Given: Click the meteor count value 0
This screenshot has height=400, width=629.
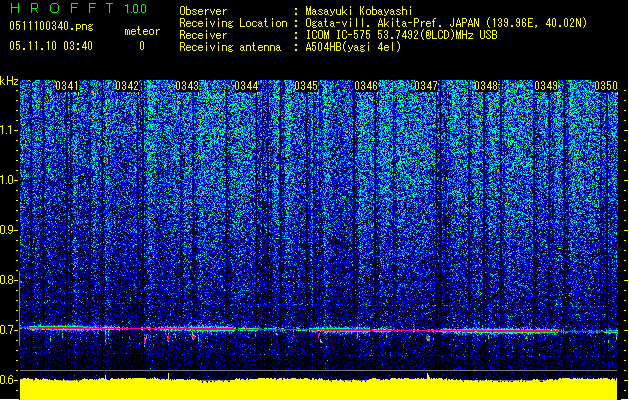Looking at the screenshot, I should click(x=142, y=46).
